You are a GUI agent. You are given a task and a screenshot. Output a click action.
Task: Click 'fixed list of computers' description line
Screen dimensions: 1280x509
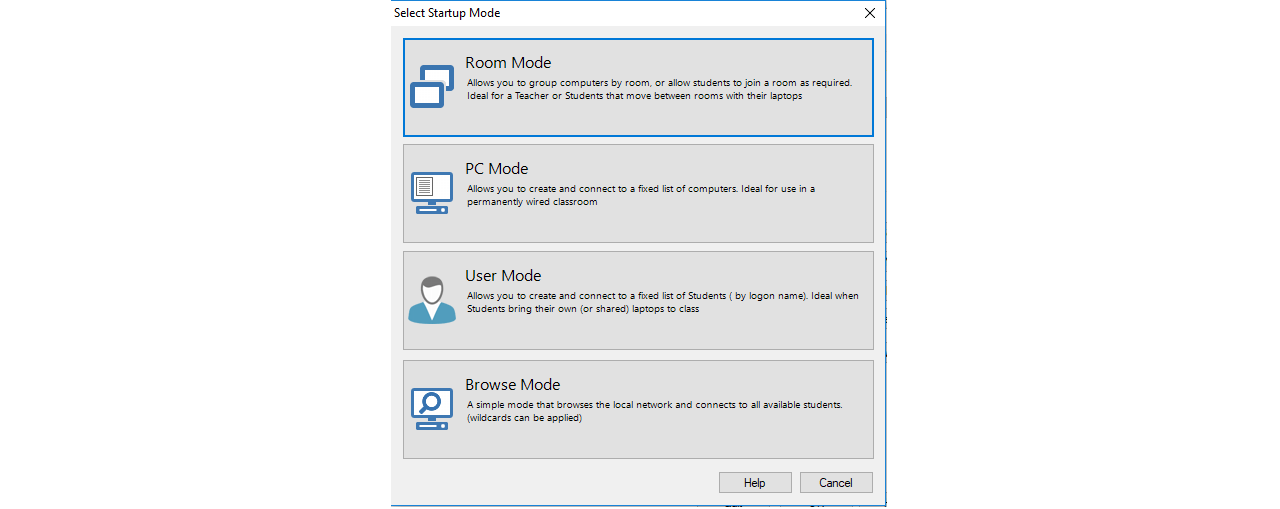641,189
